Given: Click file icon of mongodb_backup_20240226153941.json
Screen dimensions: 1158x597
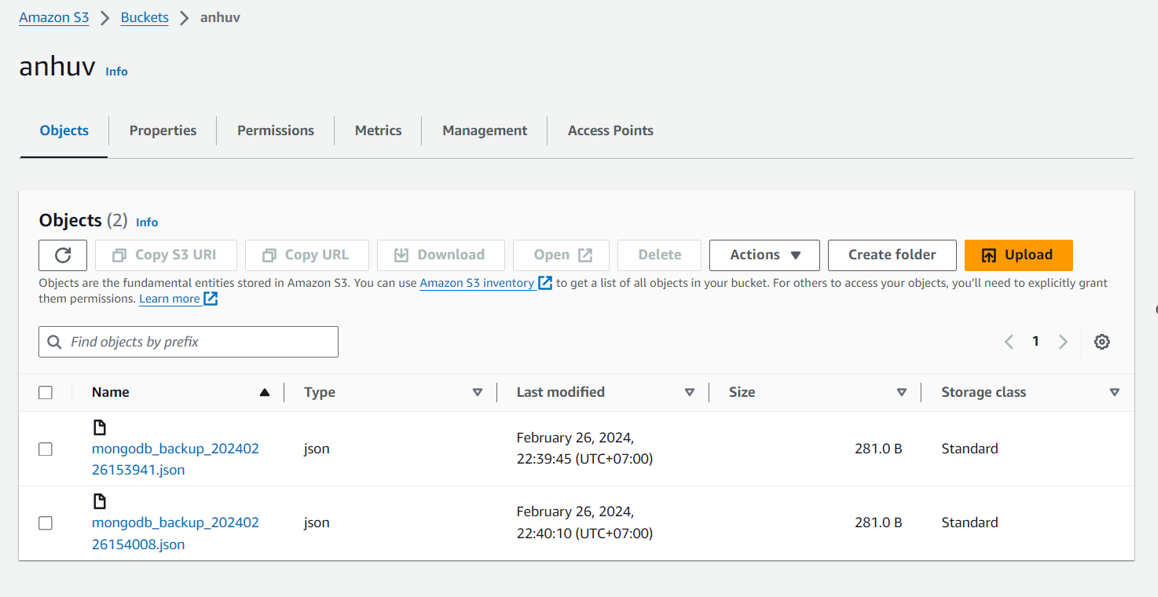Looking at the screenshot, I should [99, 427].
